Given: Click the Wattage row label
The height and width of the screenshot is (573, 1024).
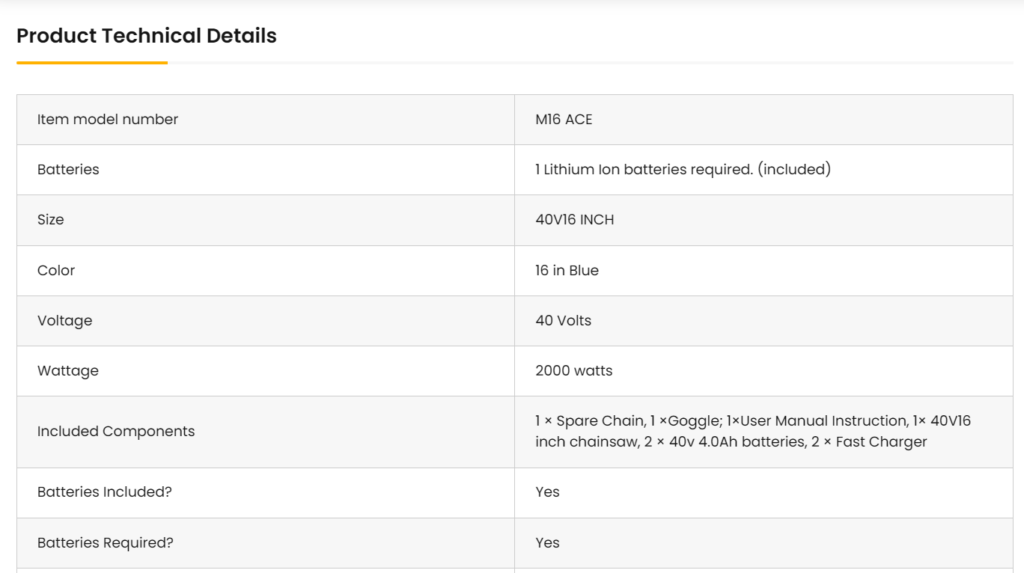Looking at the screenshot, I should pyautogui.click(x=68, y=370).
